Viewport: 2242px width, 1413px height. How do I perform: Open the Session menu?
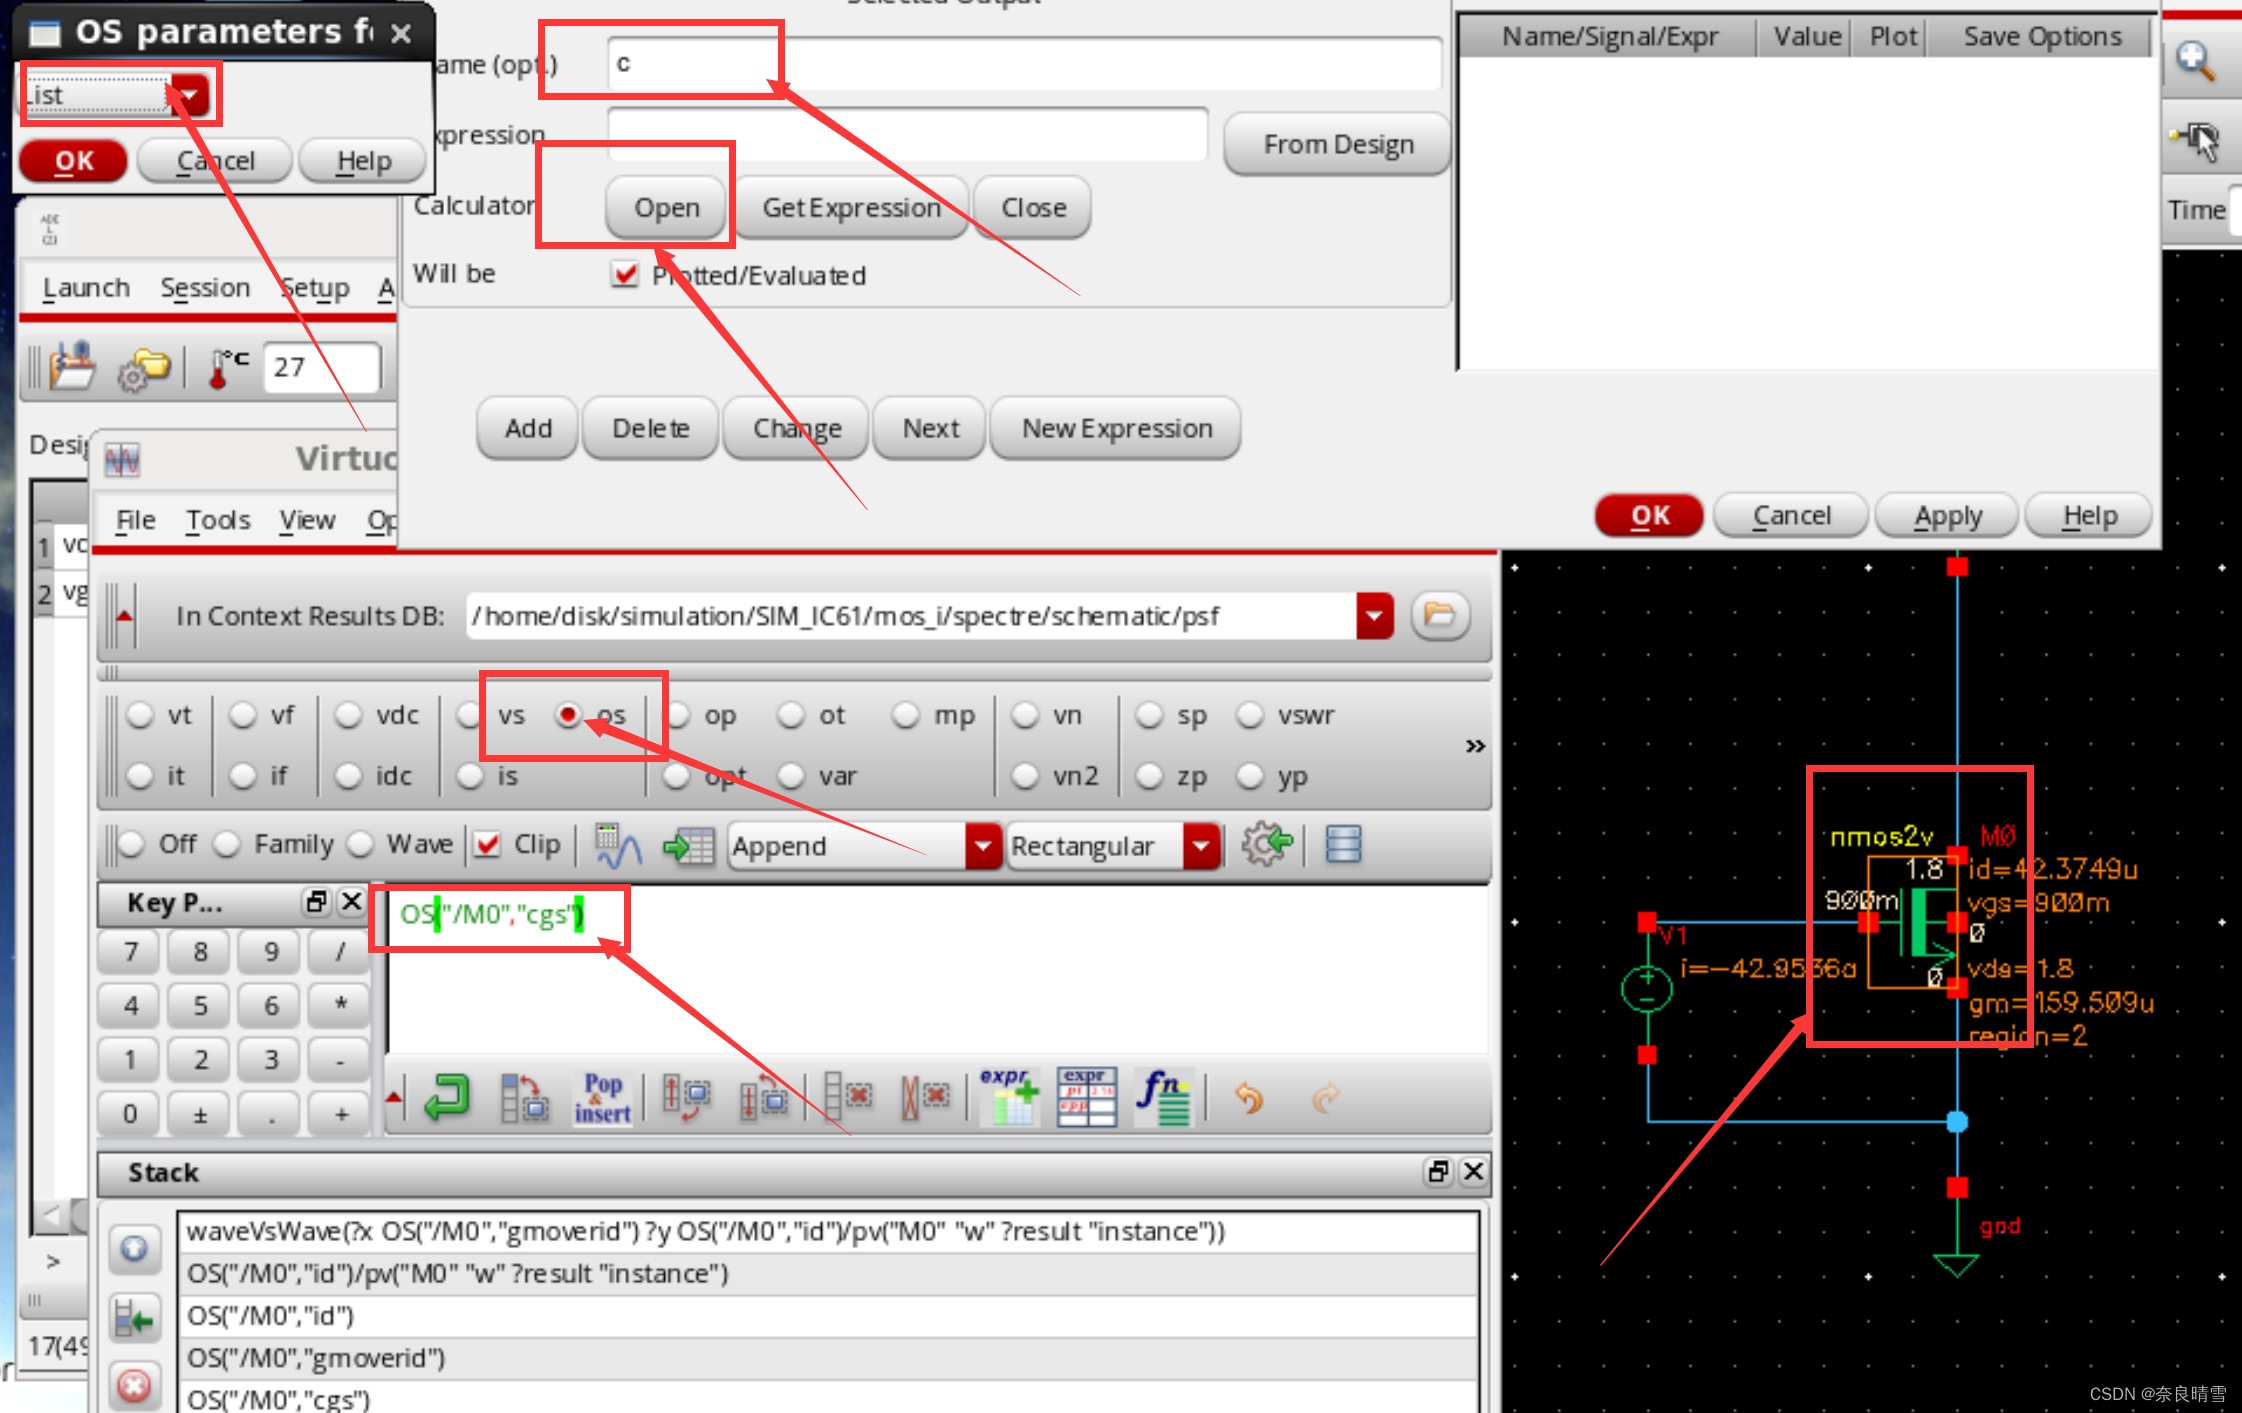click(204, 288)
